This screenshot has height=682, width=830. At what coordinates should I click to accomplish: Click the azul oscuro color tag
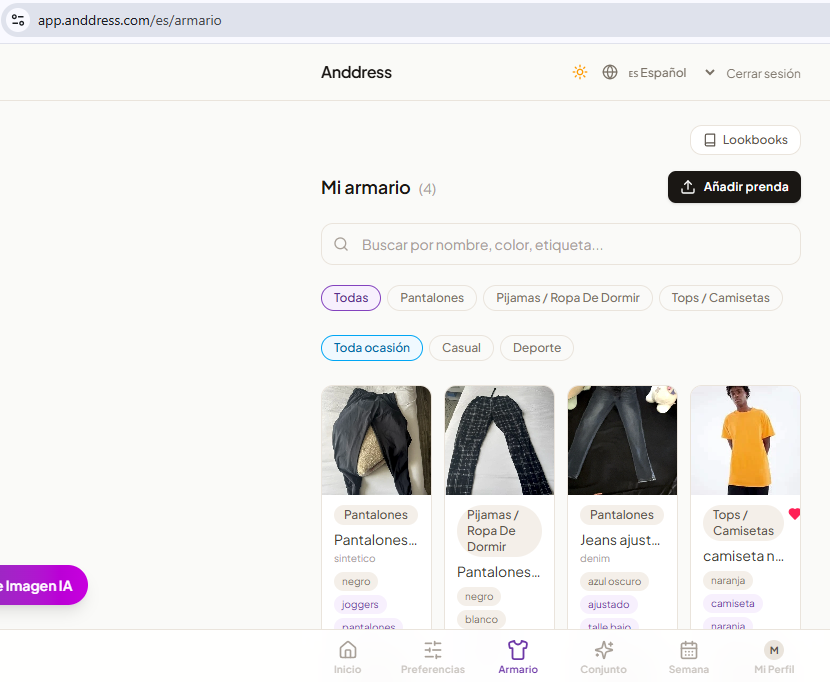click(x=614, y=581)
